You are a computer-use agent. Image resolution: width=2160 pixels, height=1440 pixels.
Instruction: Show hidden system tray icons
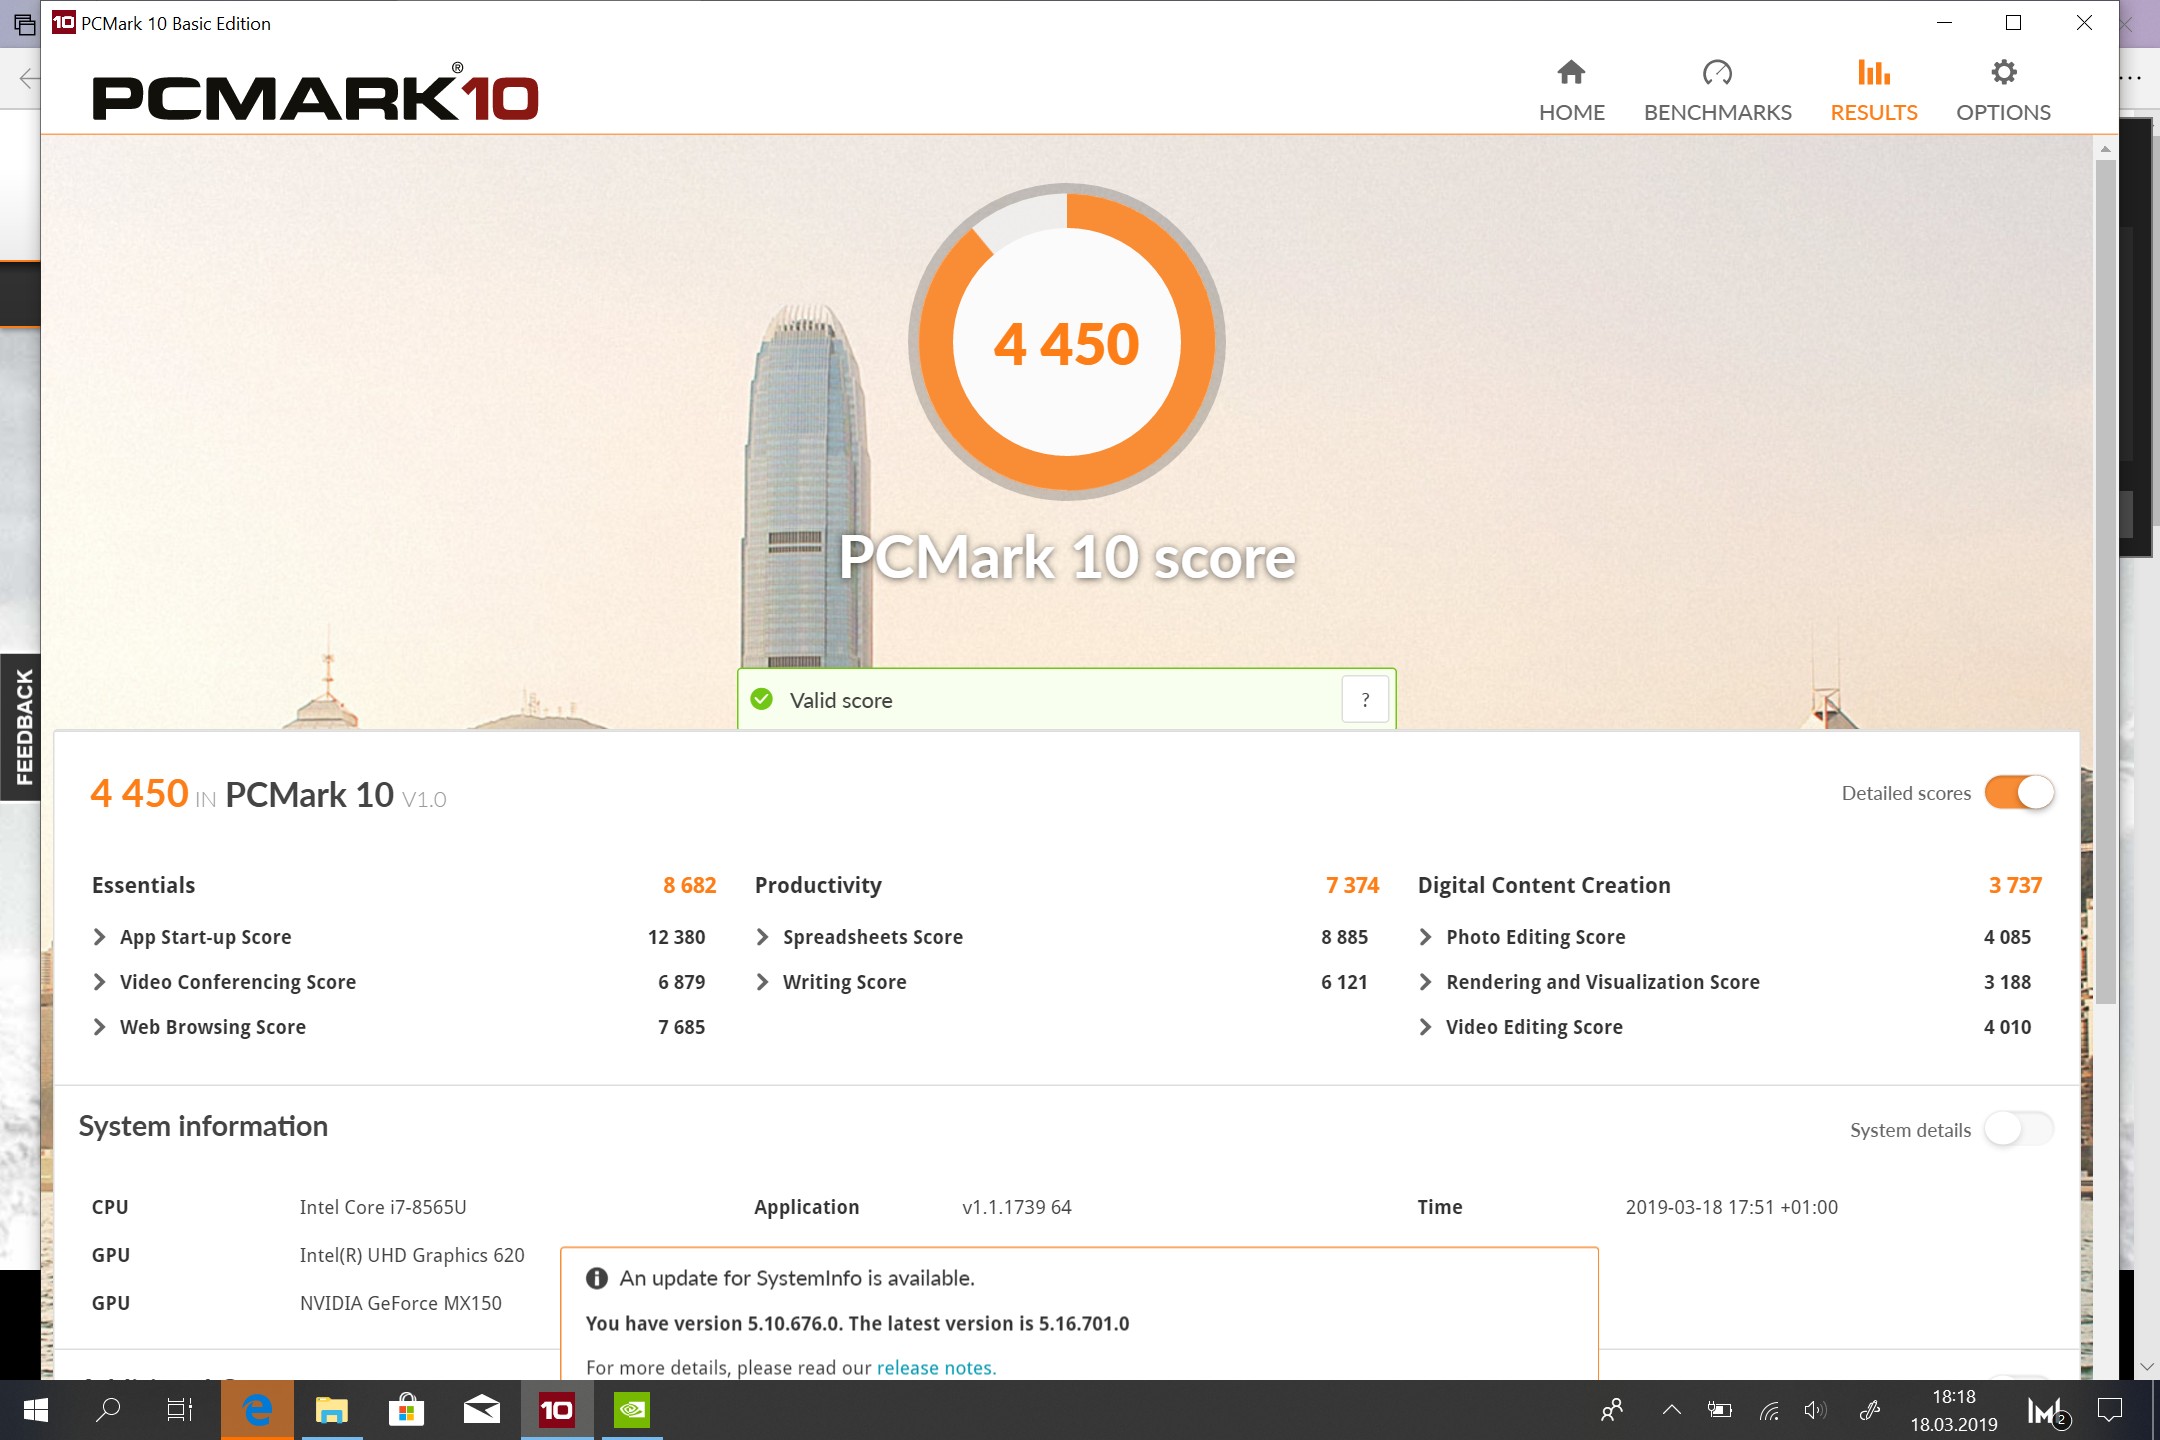click(1671, 1410)
